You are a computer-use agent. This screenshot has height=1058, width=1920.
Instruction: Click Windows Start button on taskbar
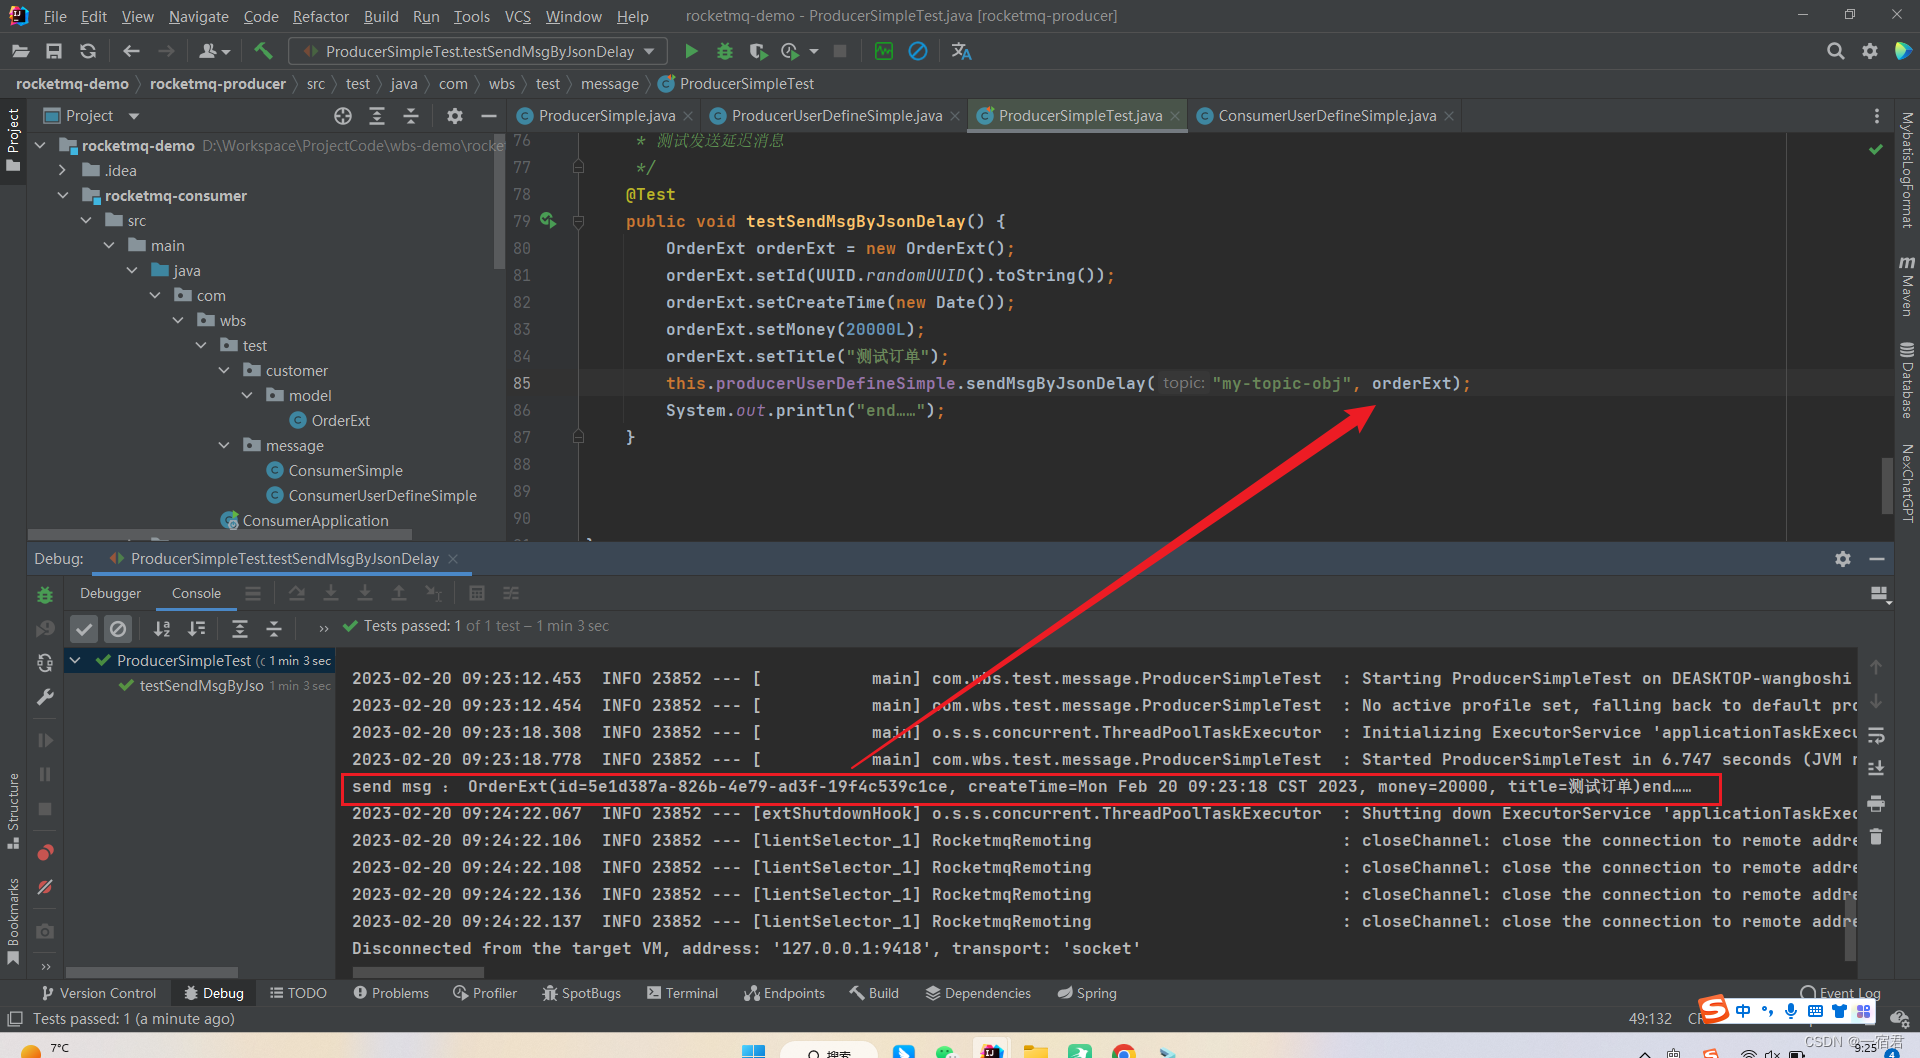(753, 1050)
